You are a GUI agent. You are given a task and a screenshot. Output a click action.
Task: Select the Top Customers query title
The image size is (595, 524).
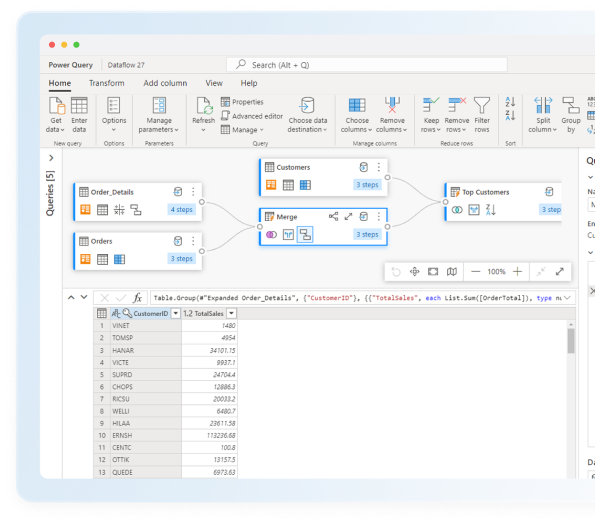485,192
